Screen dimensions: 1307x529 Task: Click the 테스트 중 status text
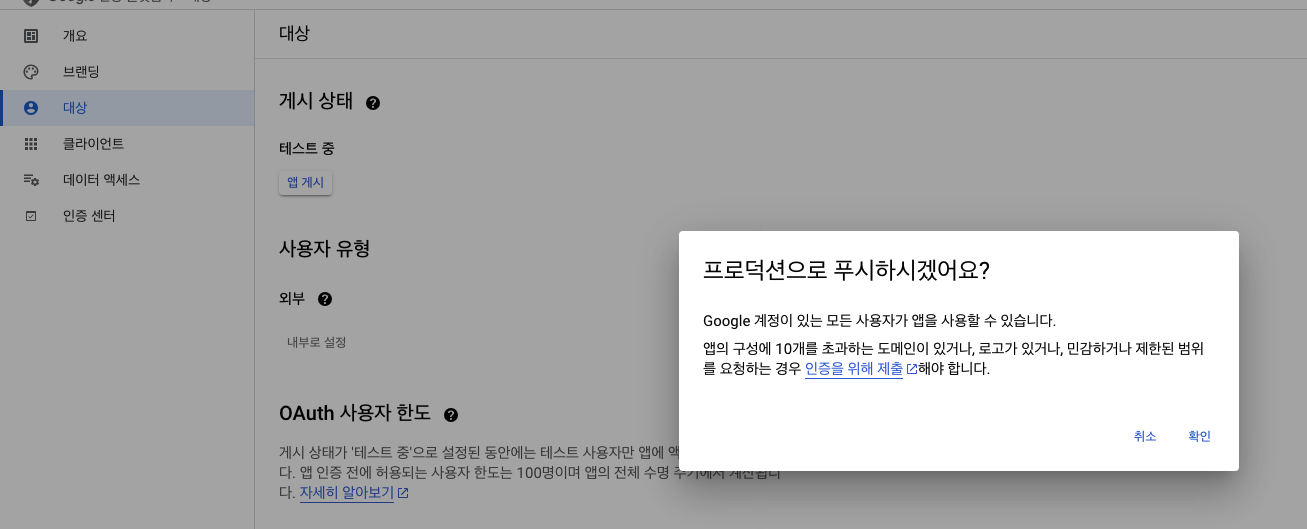click(307, 148)
